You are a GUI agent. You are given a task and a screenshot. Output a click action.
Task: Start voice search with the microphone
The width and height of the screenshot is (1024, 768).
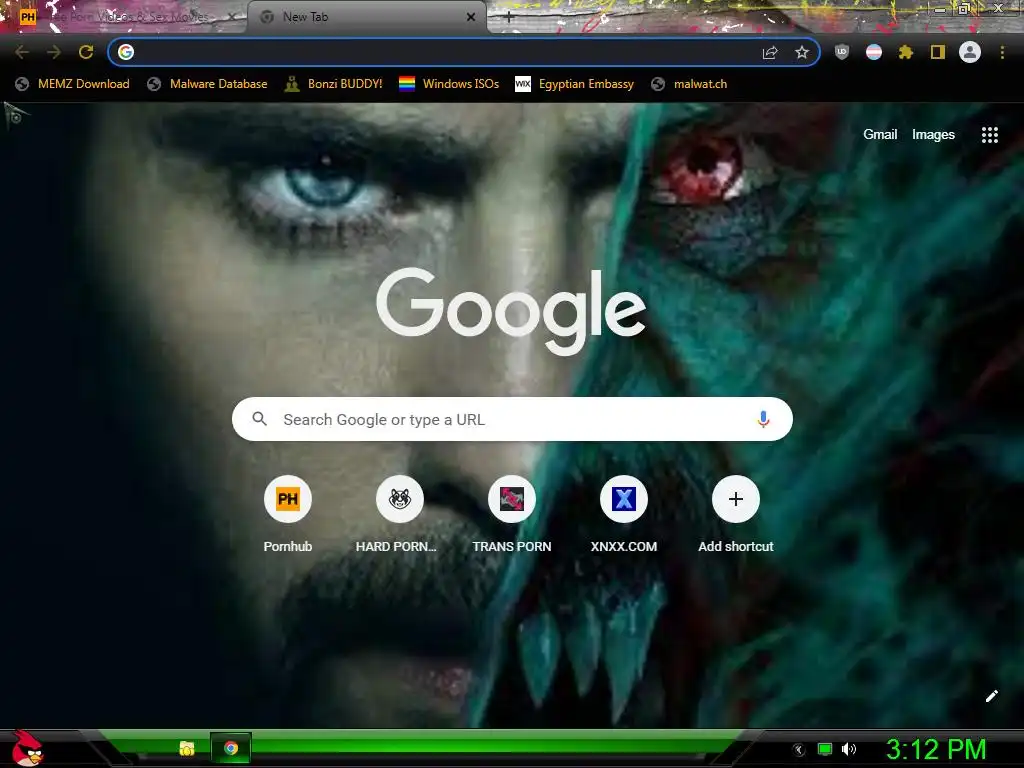763,419
